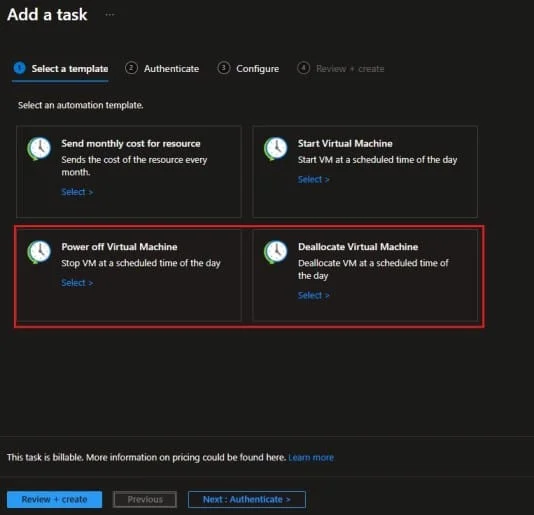The width and height of the screenshot is (534, 515).
Task: Click the 'Select an automation template.' text
Action: pos(81,105)
